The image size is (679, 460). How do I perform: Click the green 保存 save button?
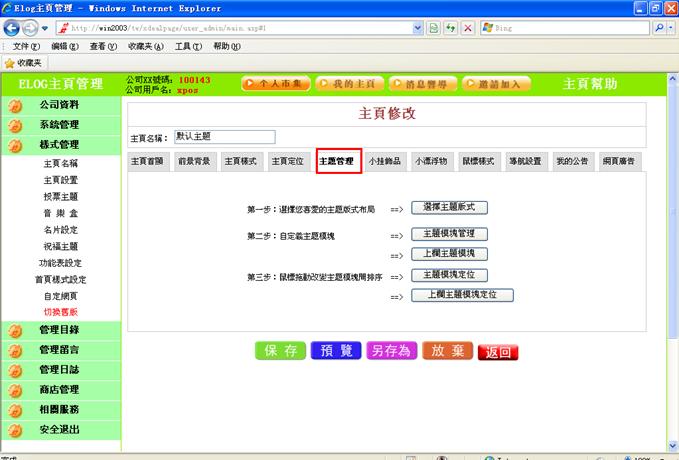coord(281,351)
